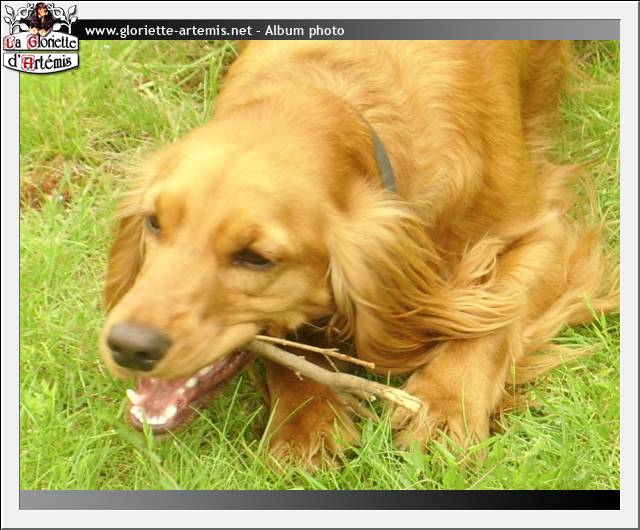640x530 pixels.
Task: Click the dog's open eye
Action: 251,259
